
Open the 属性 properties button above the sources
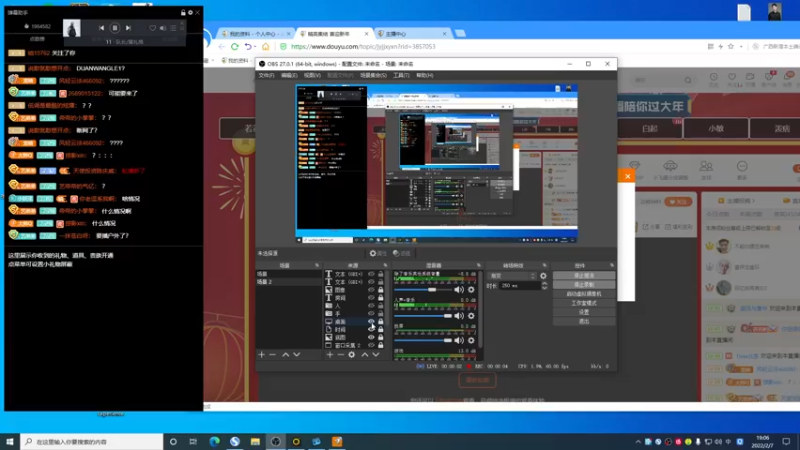point(378,253)
